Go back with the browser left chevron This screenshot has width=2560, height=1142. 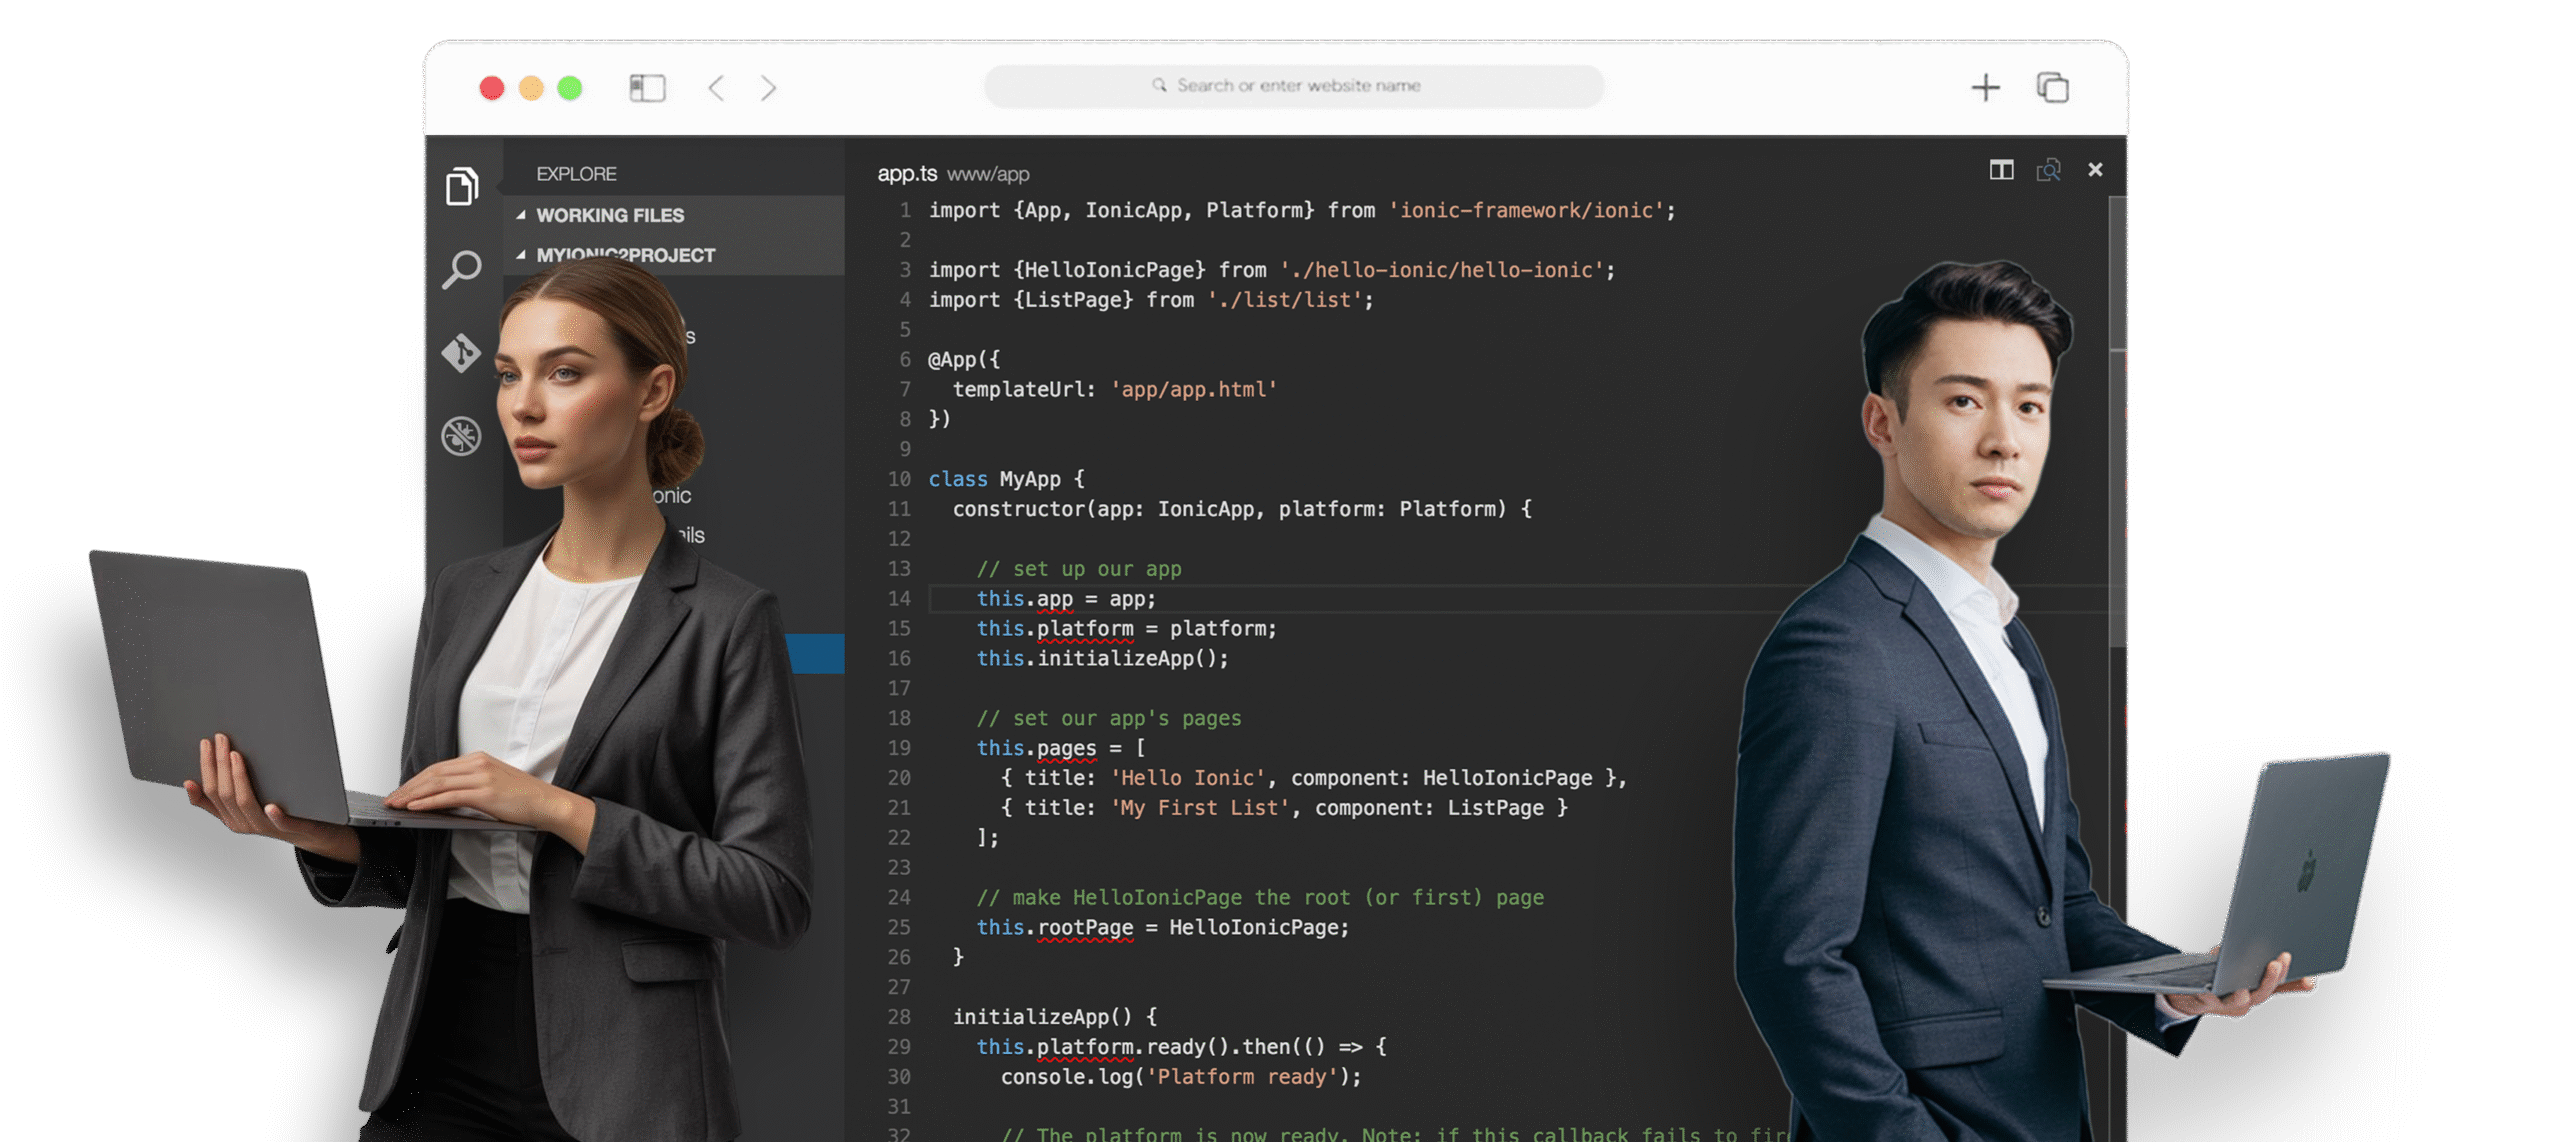tap(716, 88)
